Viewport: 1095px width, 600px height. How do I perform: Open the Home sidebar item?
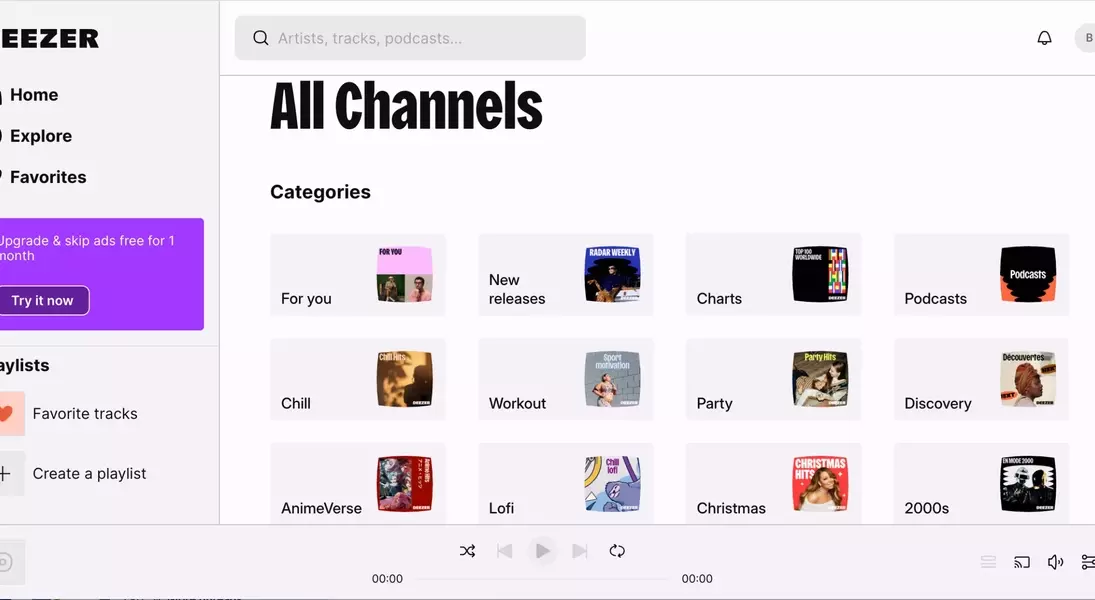click(33, 94)
